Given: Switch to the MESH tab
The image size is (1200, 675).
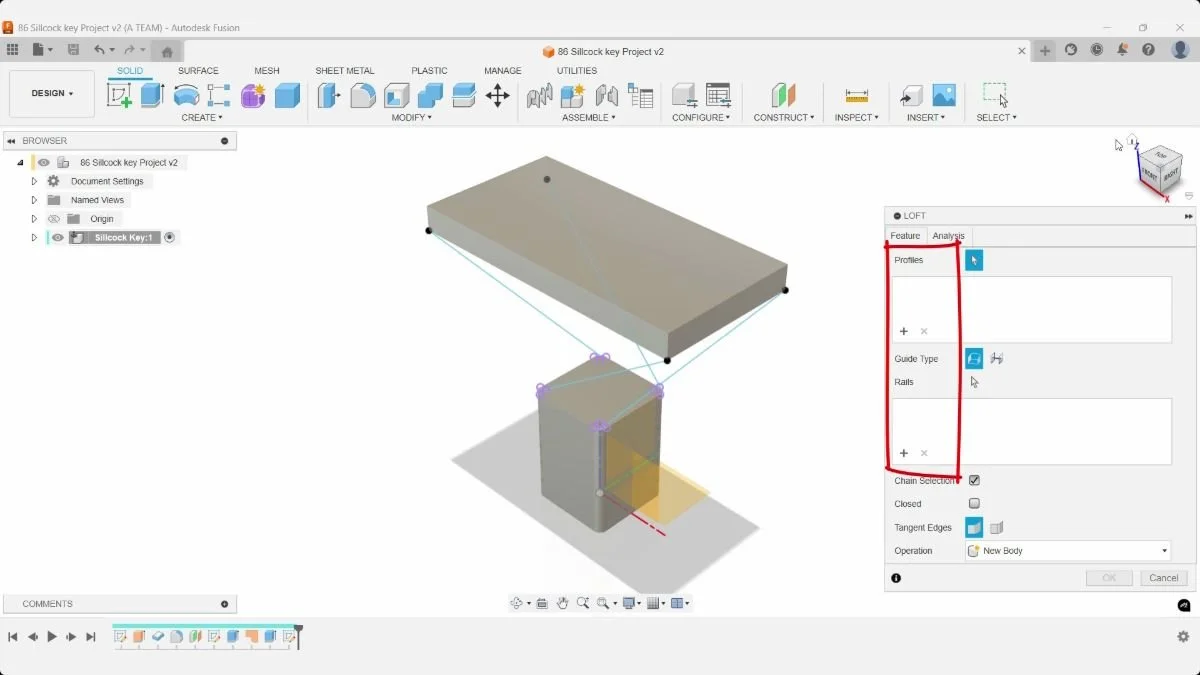Looking at the screenshot, I should (x=266, y=71).
